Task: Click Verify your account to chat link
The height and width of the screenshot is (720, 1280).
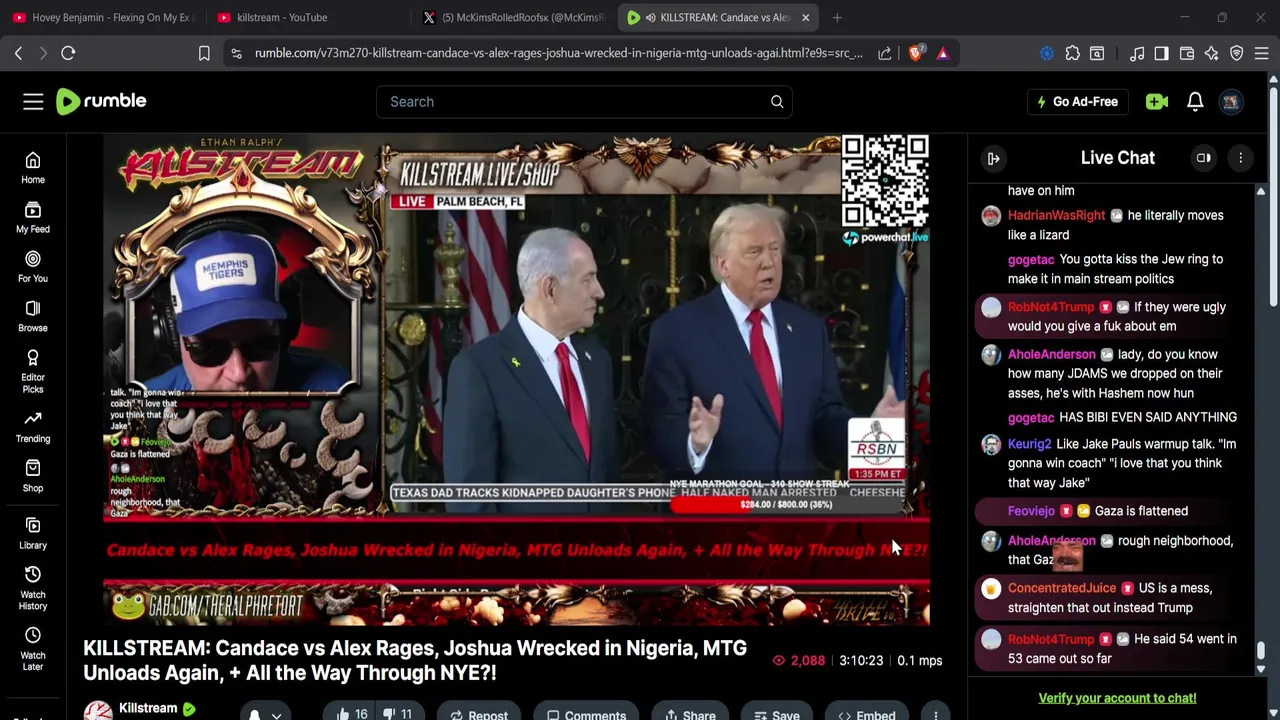Action: 1117,698
